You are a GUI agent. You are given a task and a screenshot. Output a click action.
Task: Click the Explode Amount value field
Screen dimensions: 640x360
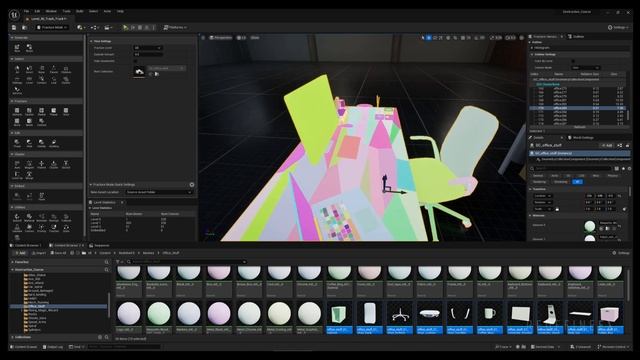pos(148,54)
